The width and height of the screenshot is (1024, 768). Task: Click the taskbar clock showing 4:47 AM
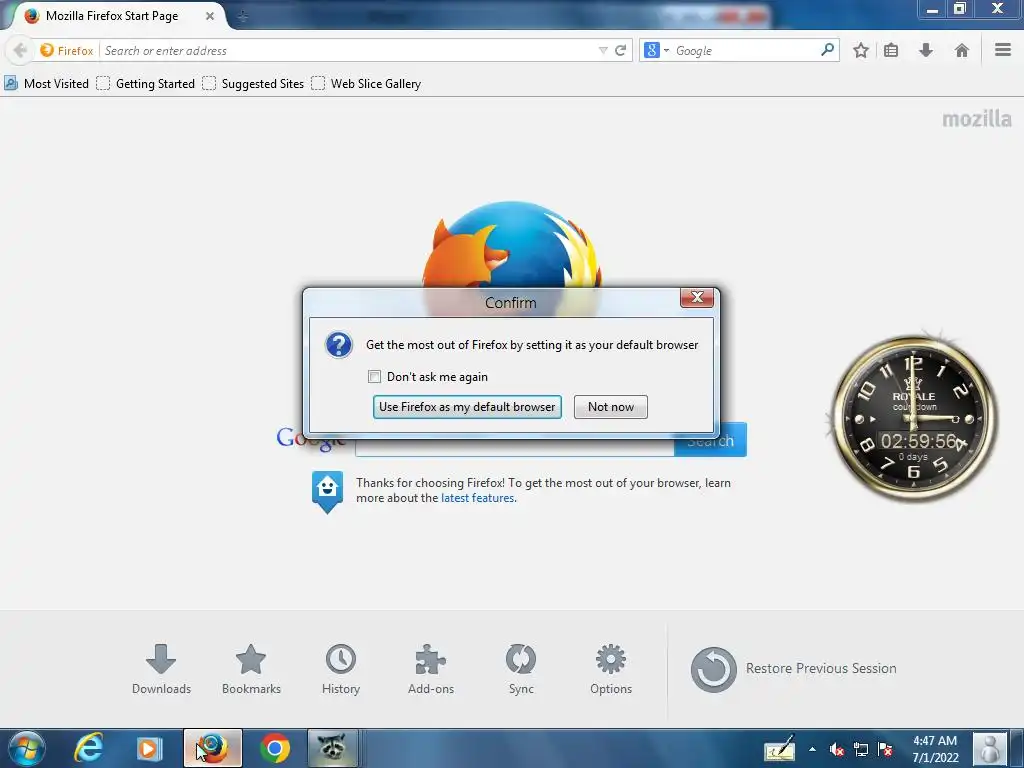click(935, 749)
